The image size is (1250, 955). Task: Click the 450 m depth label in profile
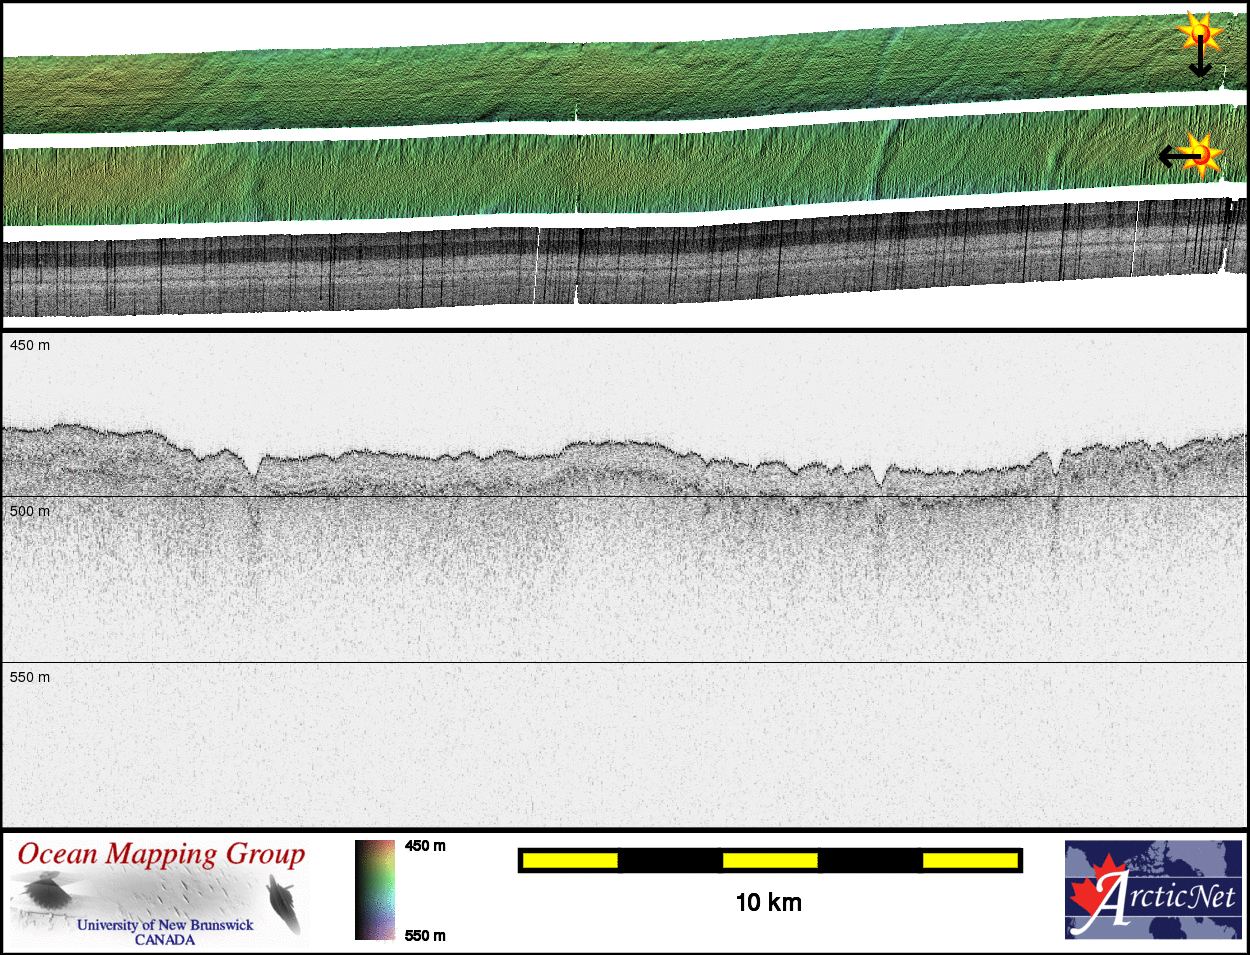click(x=30, y=345)
